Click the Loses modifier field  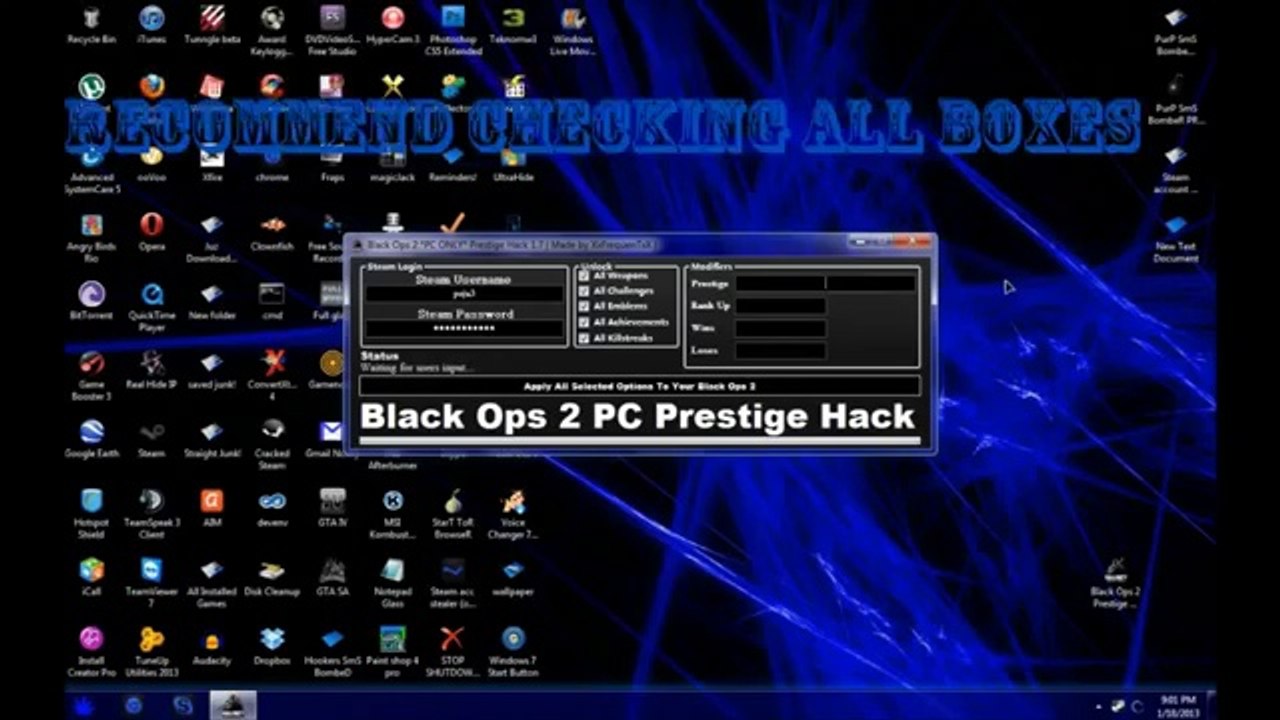tap(780, 351)
